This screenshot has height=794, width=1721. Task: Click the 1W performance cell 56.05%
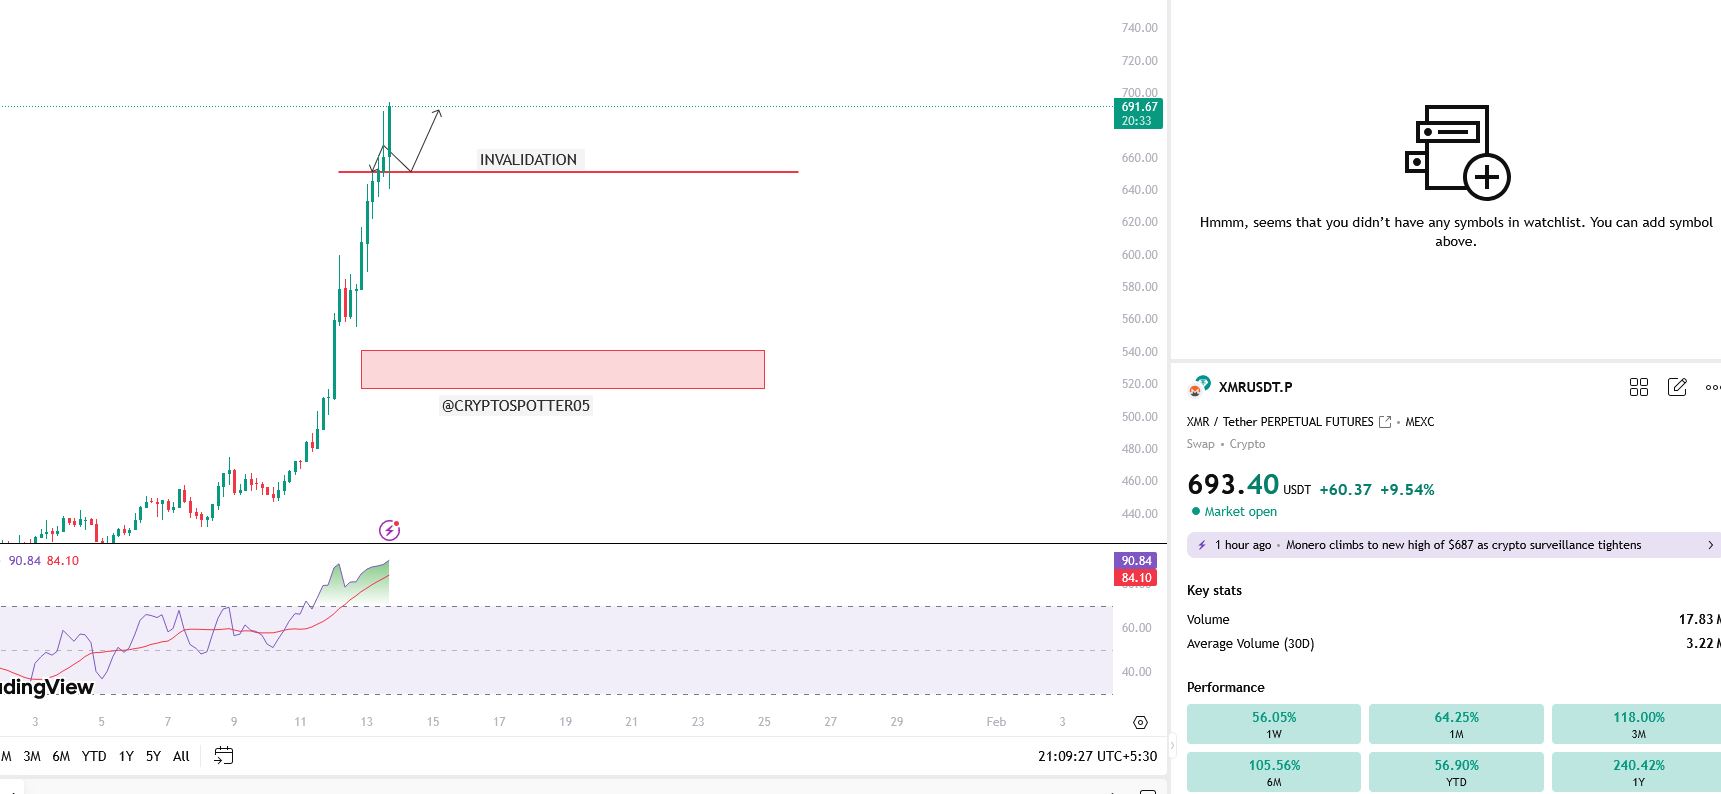[x=1274, y=723]
